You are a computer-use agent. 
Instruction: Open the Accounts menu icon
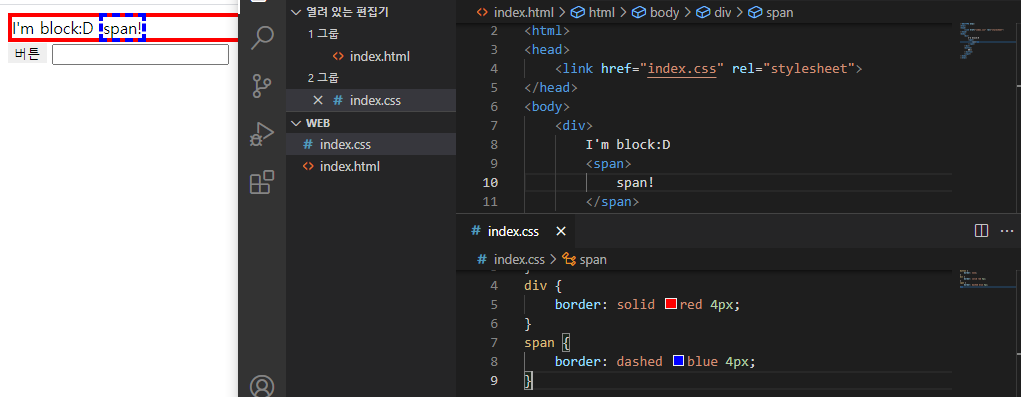click(262, 387)
